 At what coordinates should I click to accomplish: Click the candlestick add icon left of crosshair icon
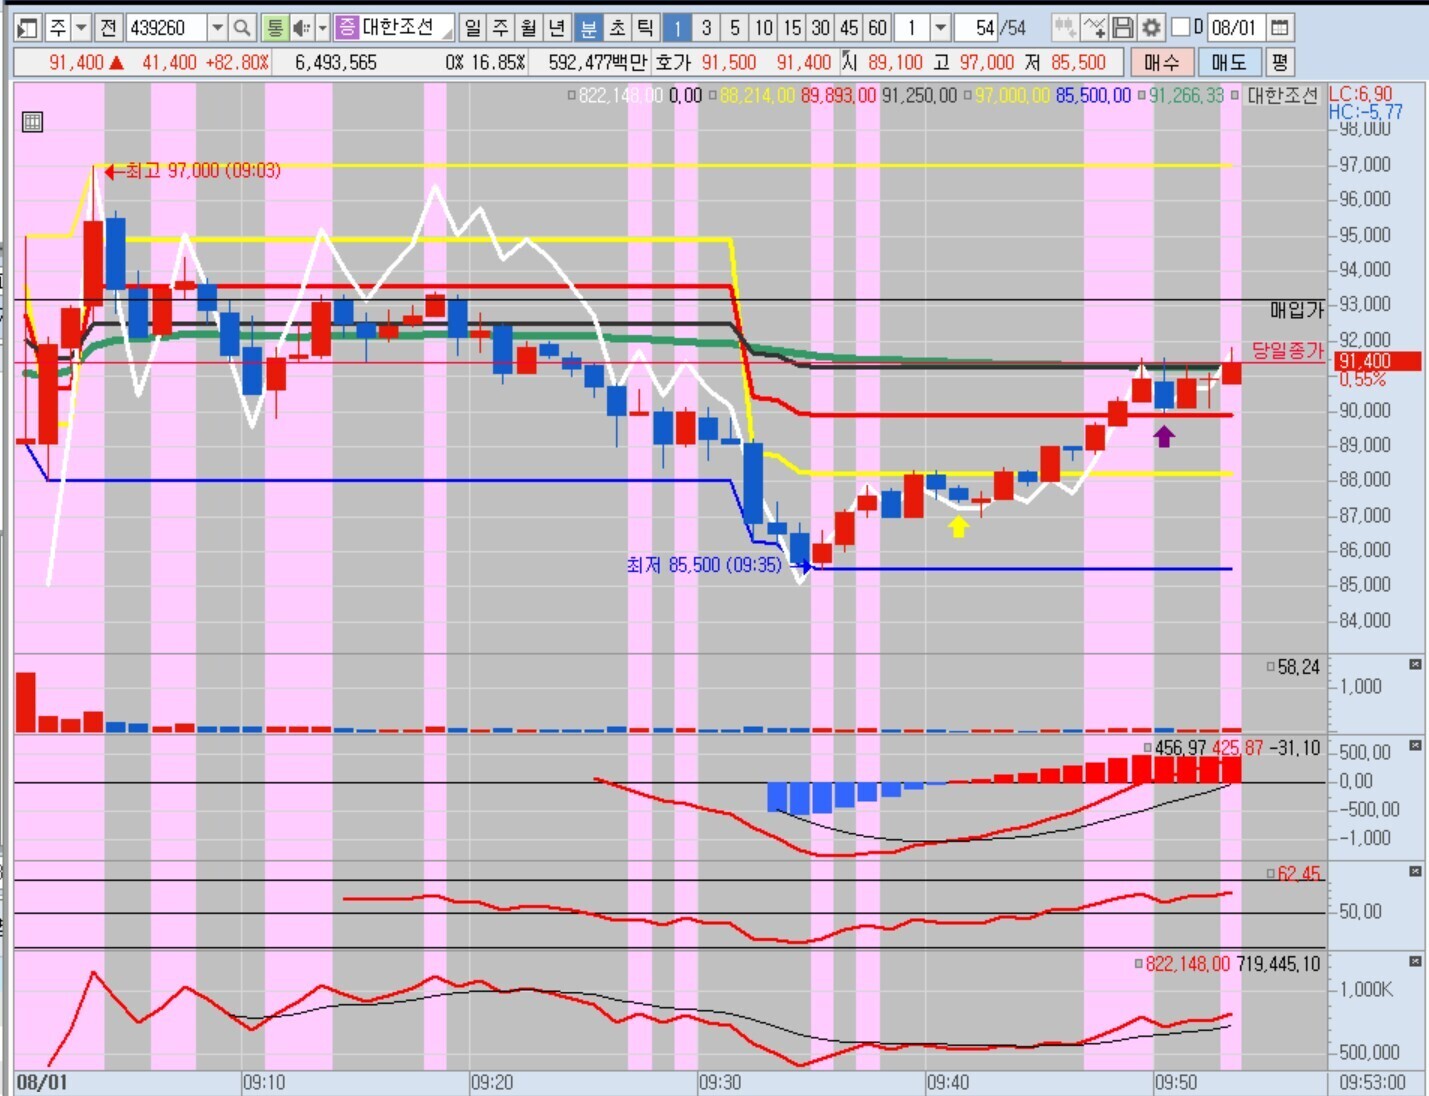(x=1065, y=27)
